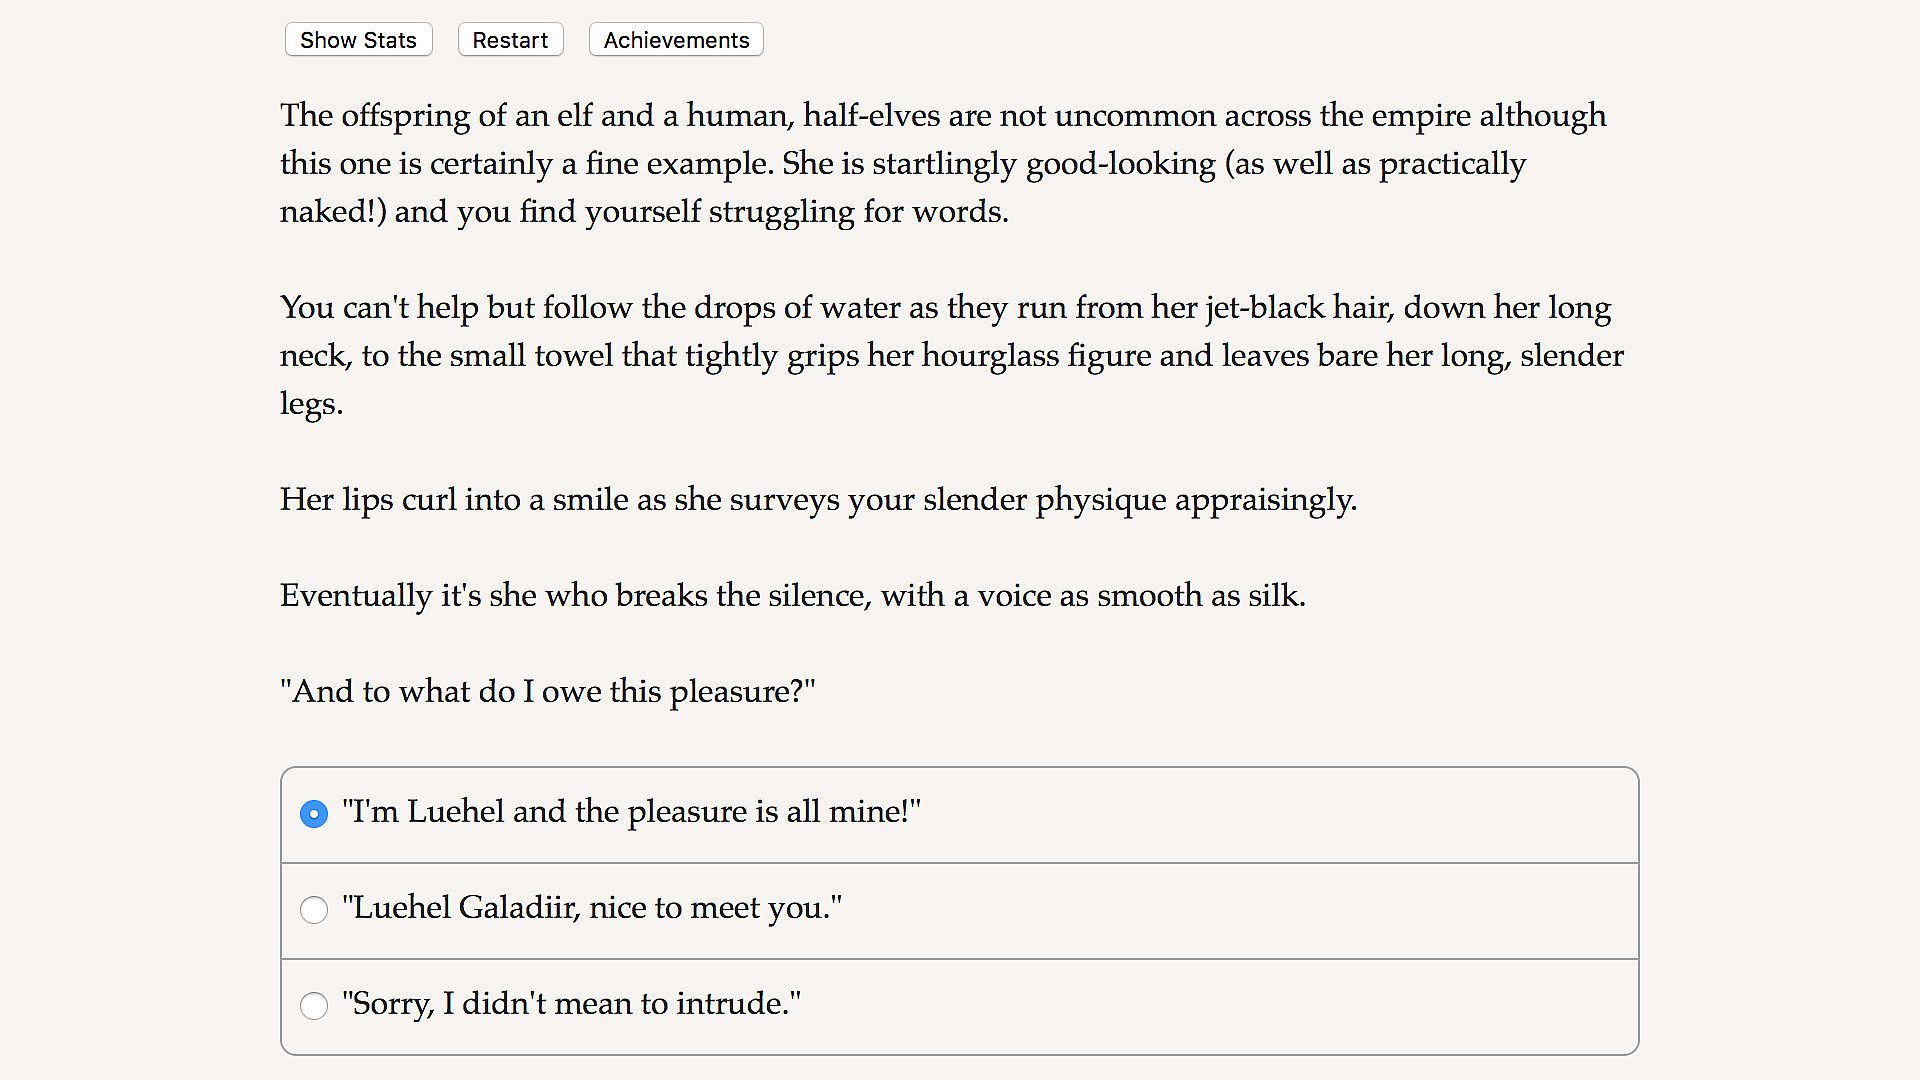Open the Achievements screen

coord(676,40)
